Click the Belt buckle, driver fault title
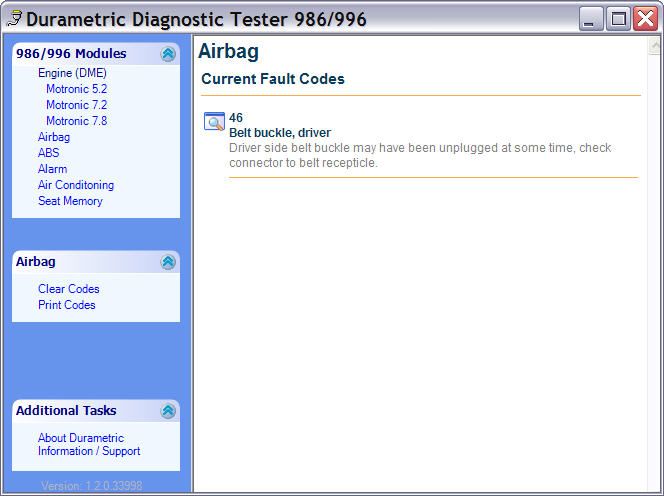 tap(280, 133)
